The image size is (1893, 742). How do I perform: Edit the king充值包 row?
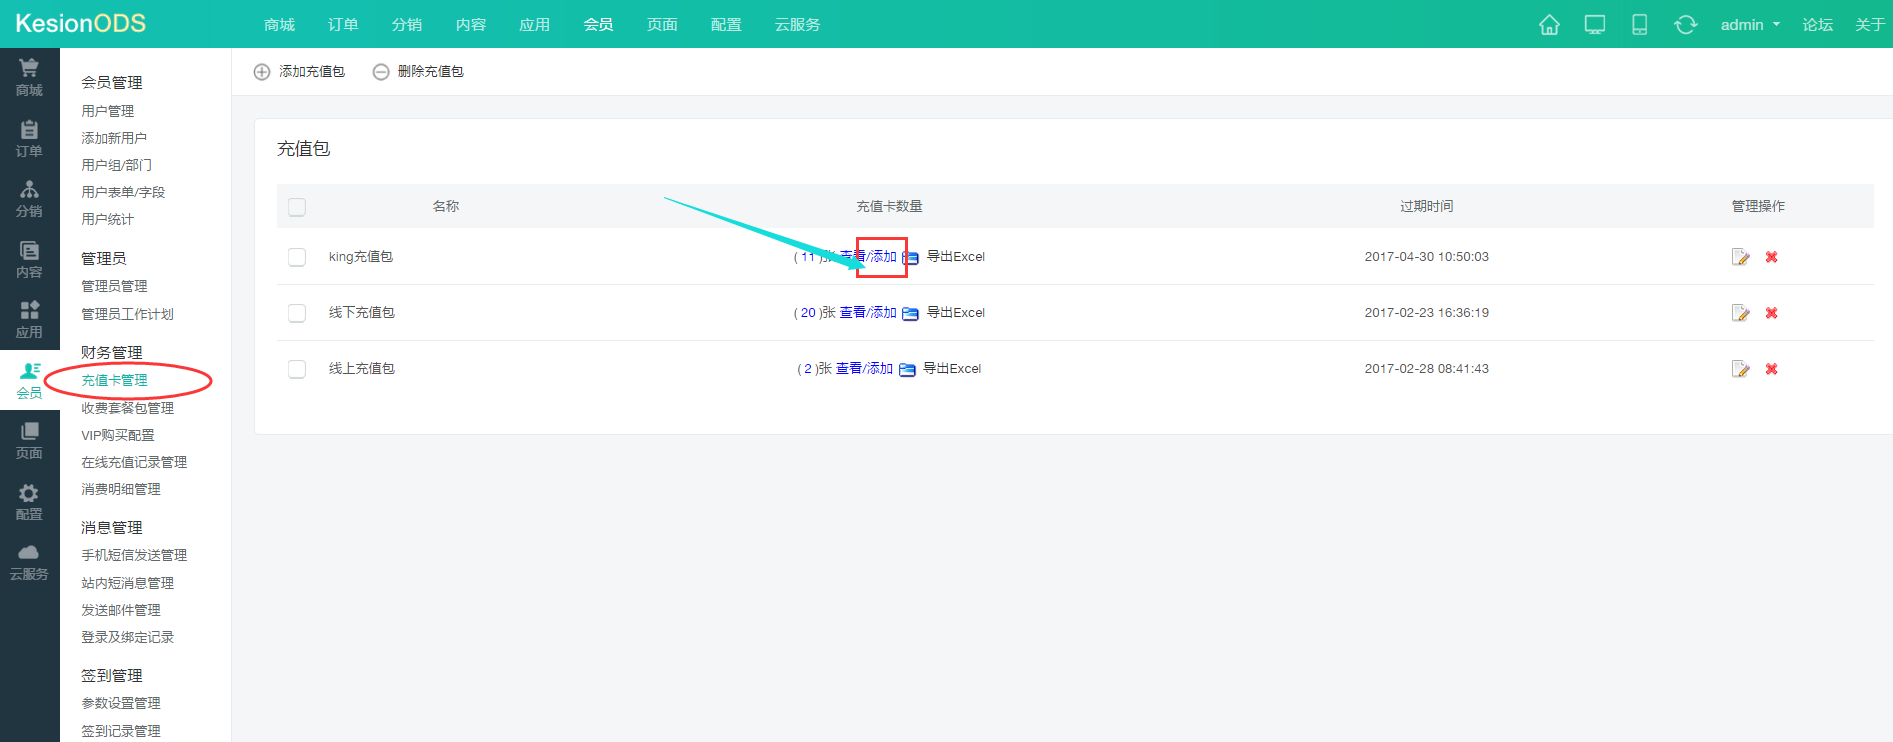[x=1741, y=257]
